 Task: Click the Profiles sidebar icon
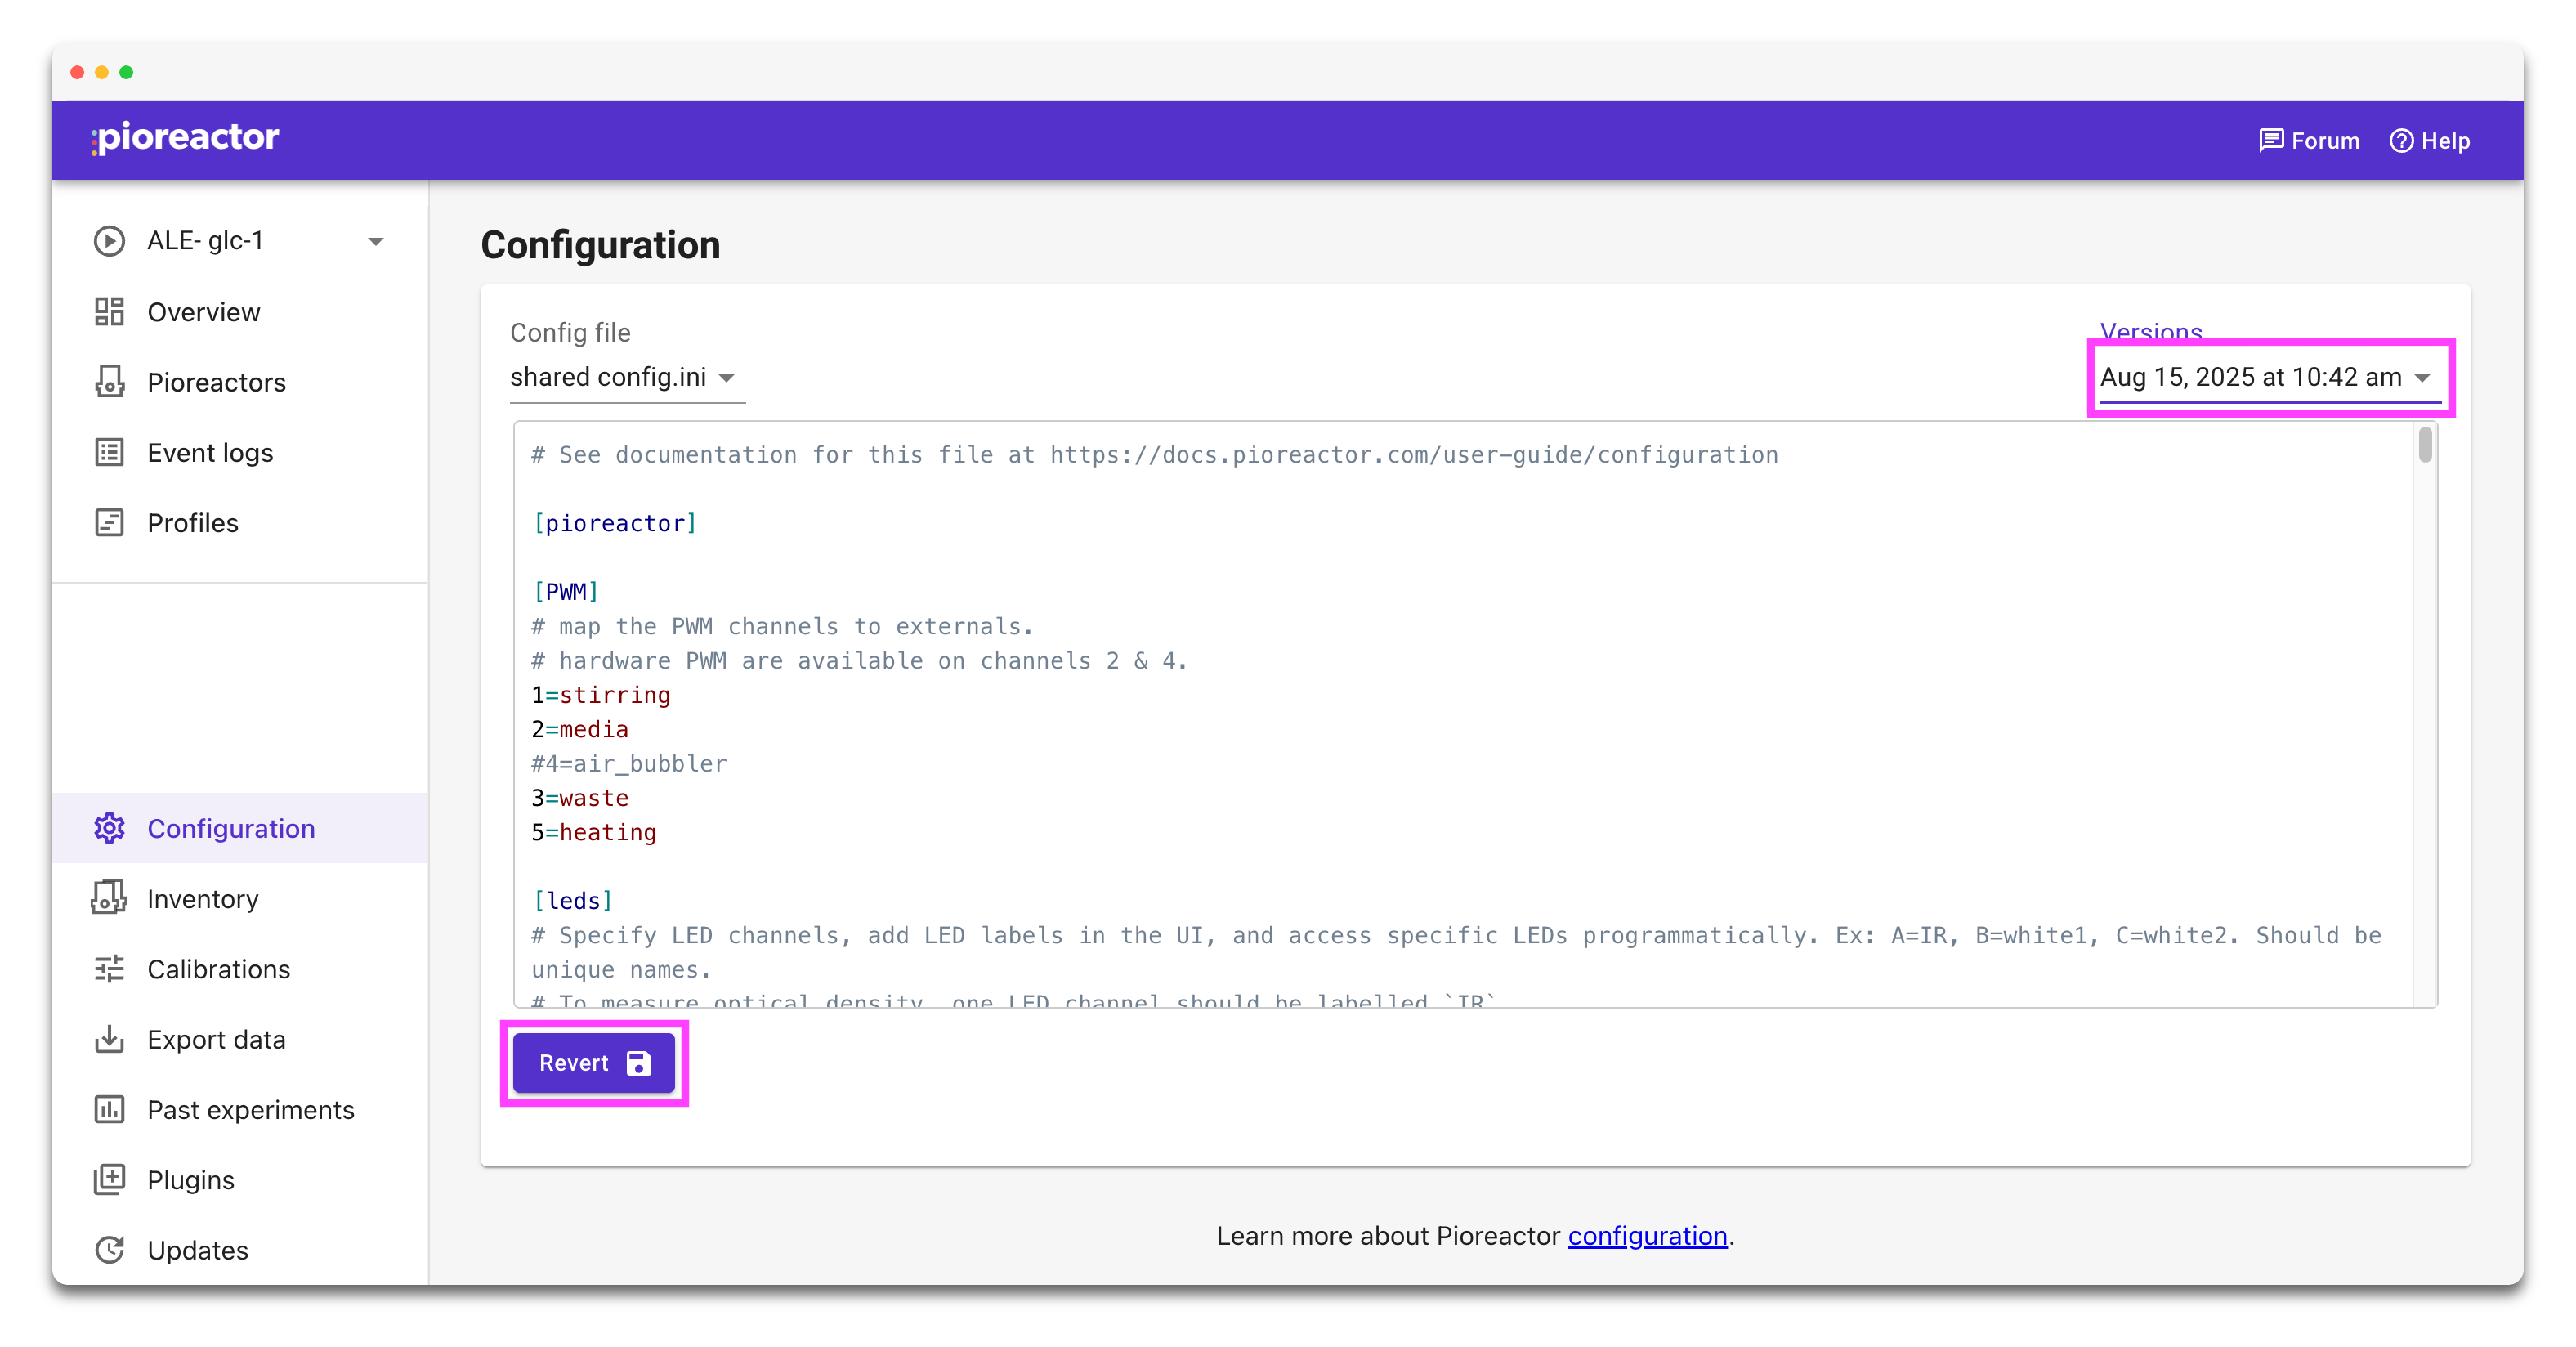pos(110,522)
